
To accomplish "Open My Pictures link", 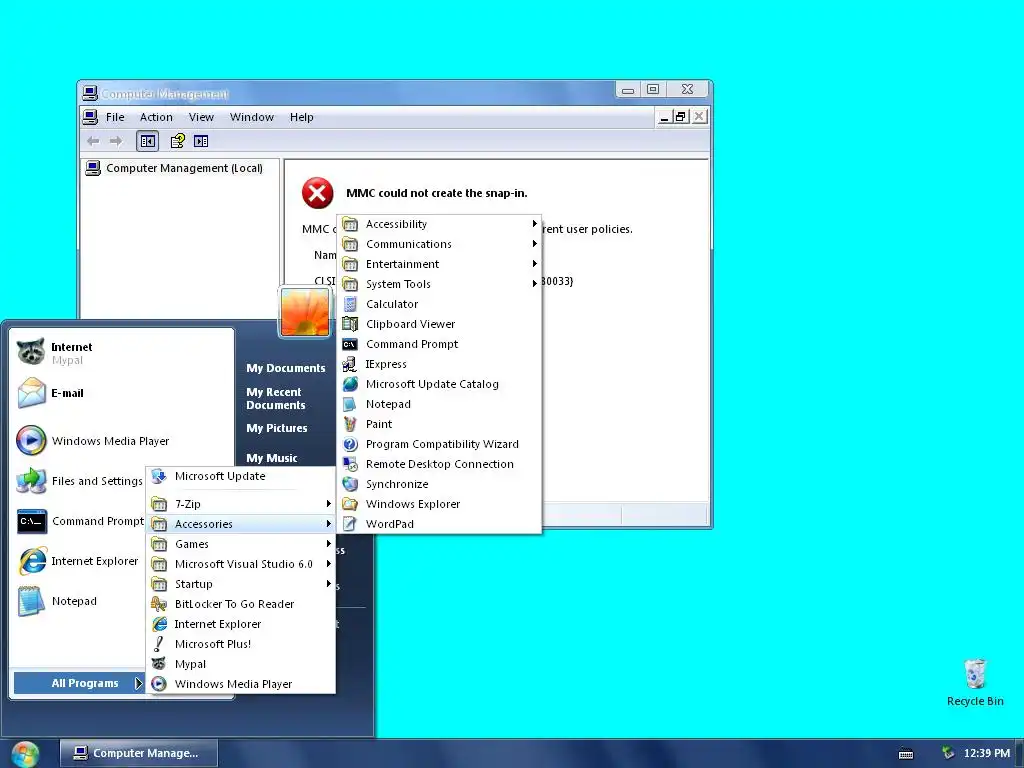I will pos(276,428).
